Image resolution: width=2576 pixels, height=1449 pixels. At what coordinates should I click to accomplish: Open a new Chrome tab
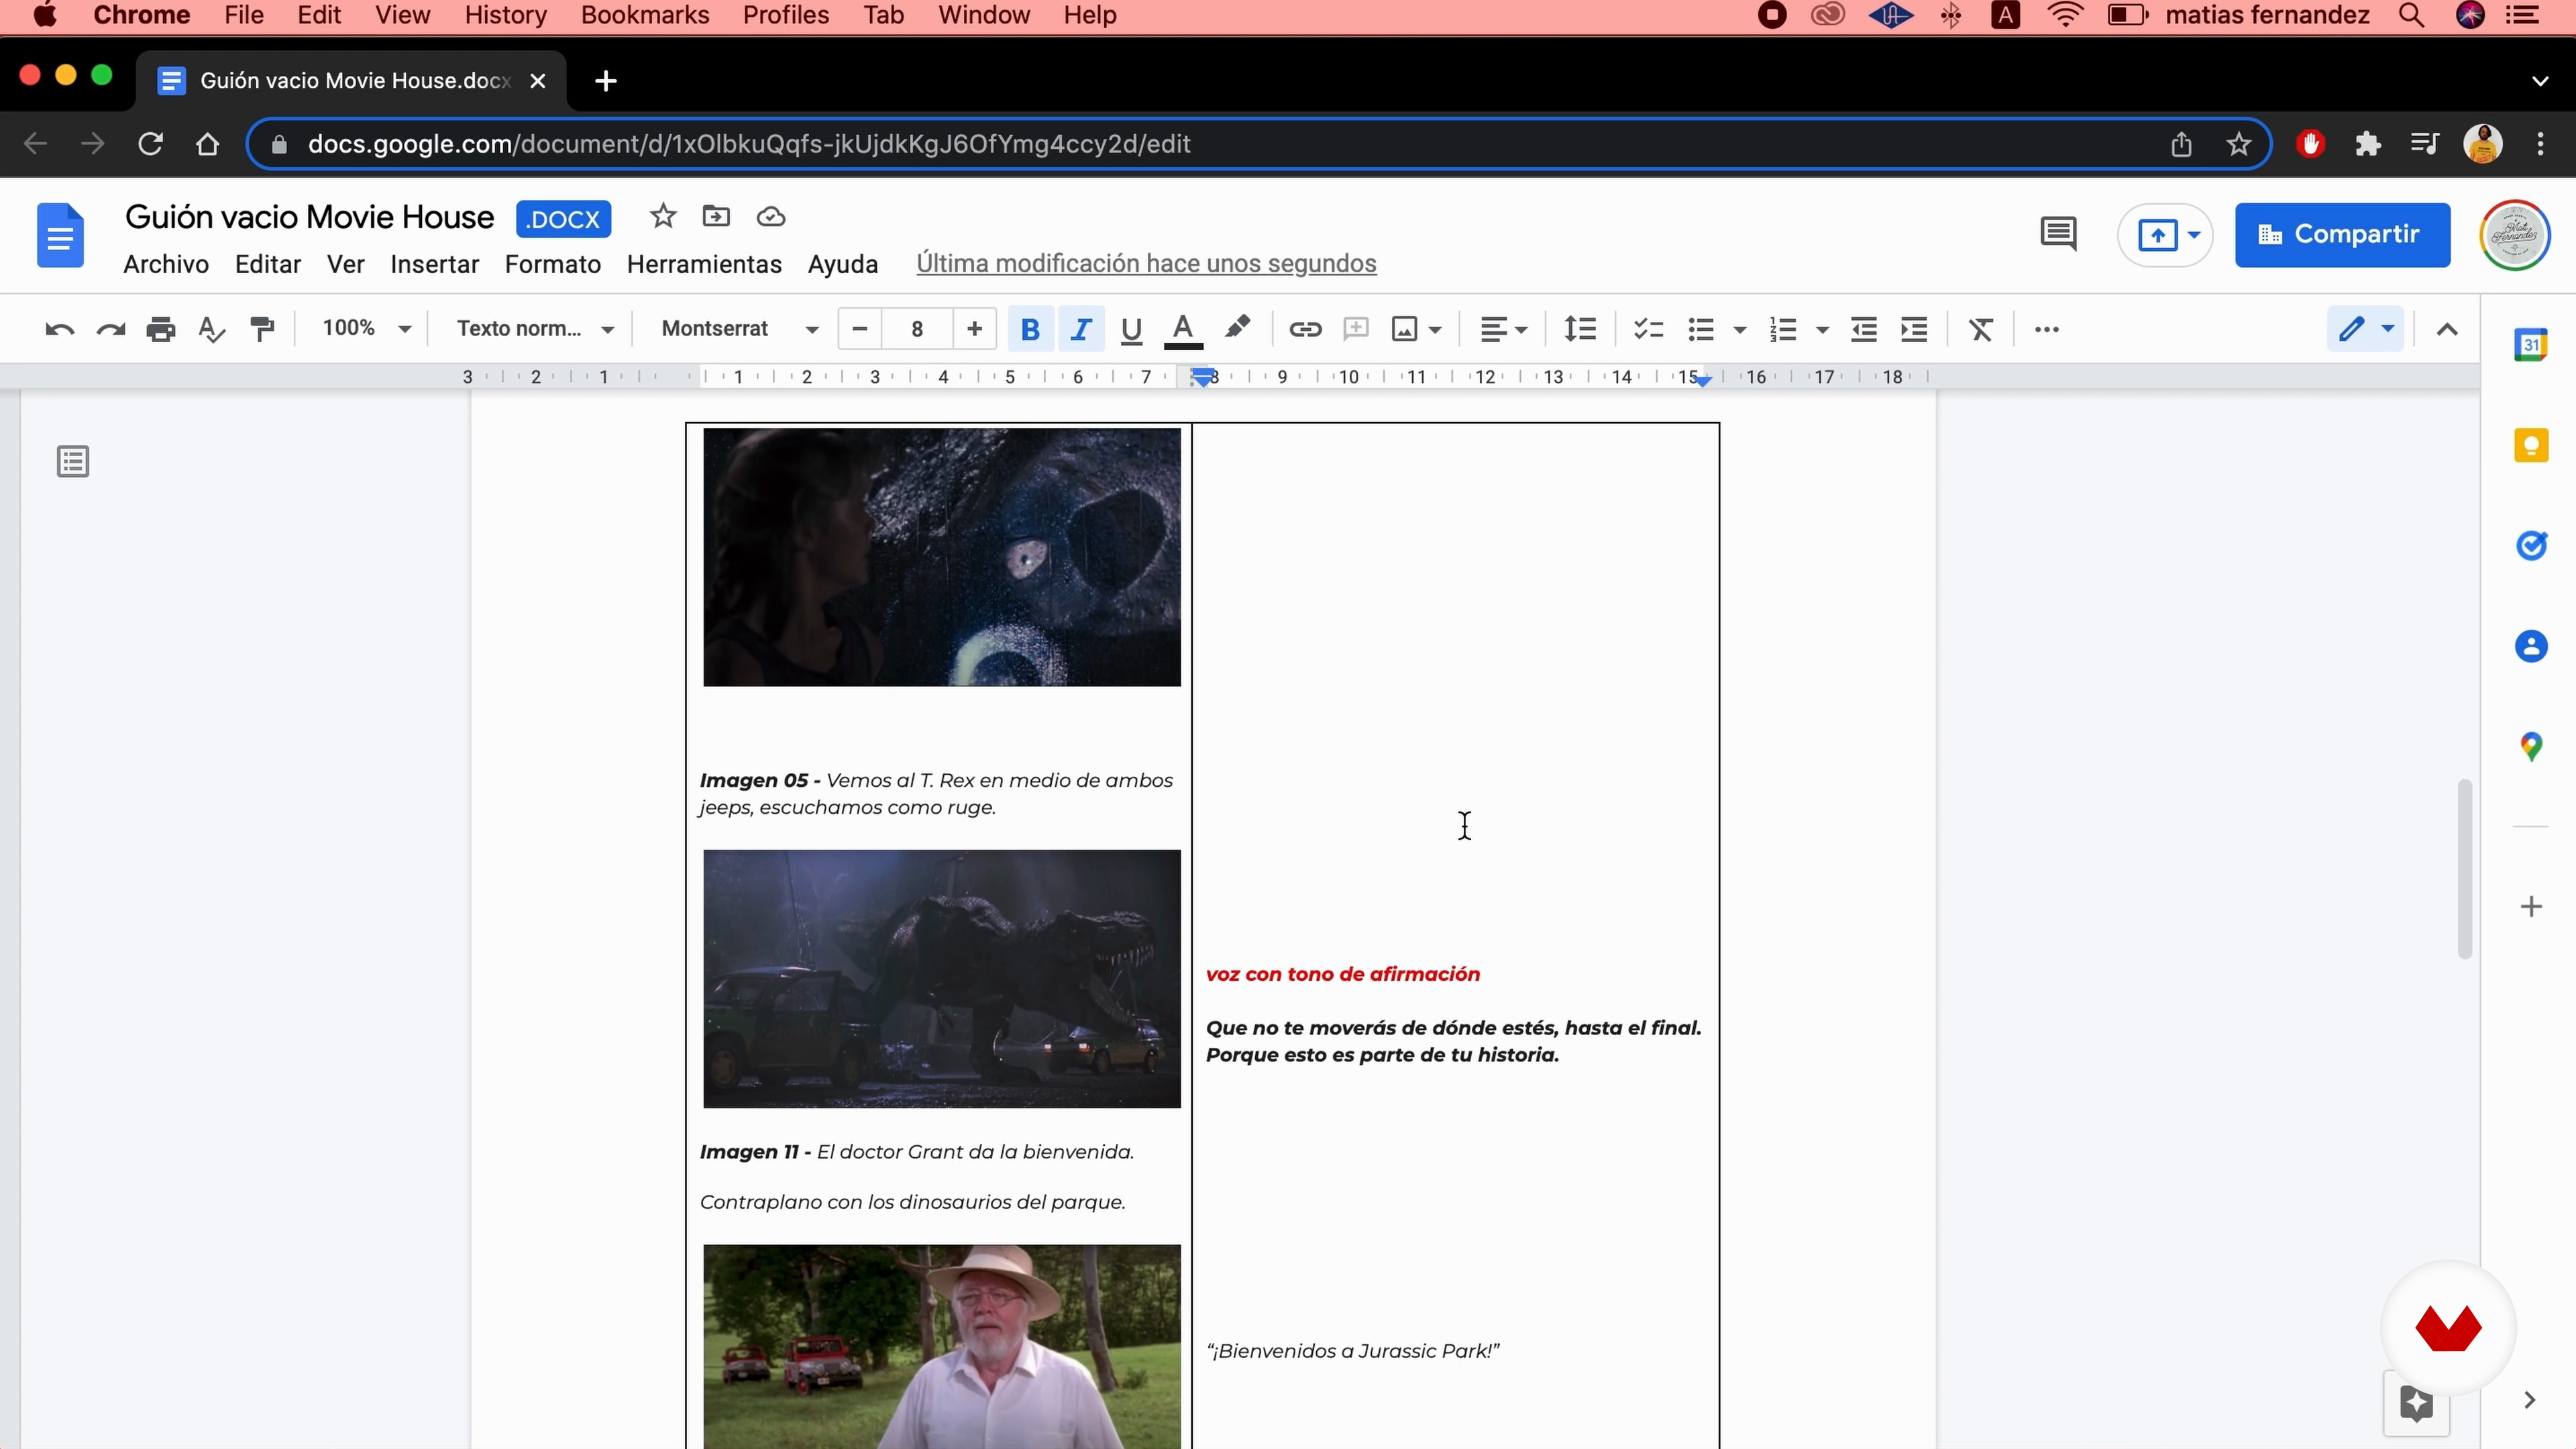click(x=605, y=81)
